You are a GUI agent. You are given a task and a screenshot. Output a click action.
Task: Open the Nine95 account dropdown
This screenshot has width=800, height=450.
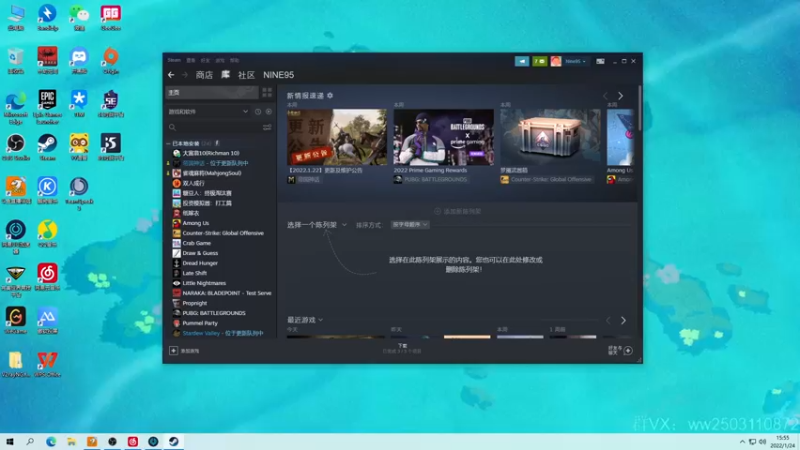575,61
